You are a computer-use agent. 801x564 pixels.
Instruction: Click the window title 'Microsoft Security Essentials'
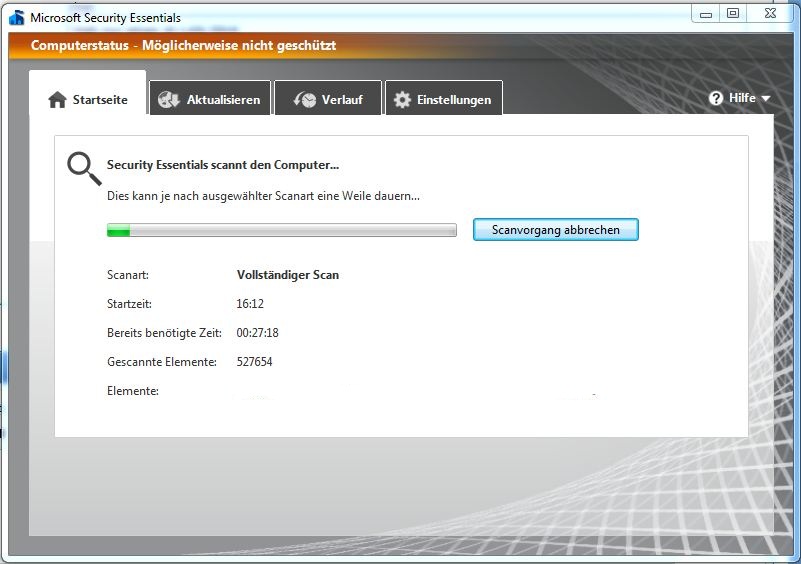[x=105, y=18]
